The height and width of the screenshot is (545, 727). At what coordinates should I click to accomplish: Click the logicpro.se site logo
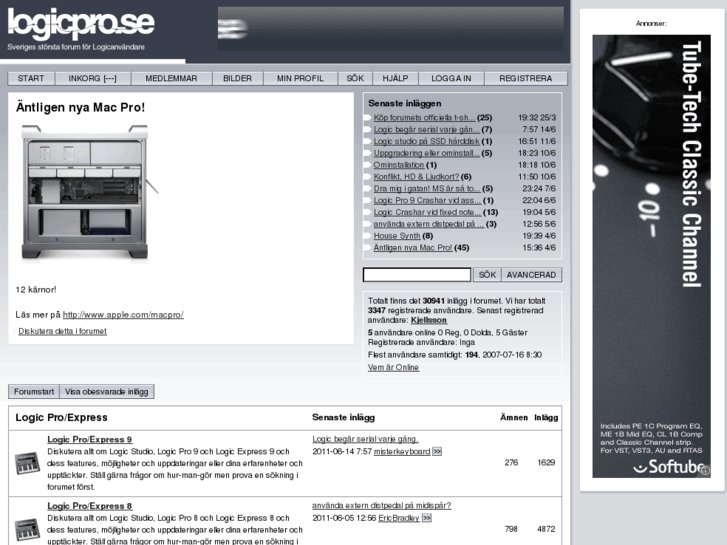coord(81,25)
